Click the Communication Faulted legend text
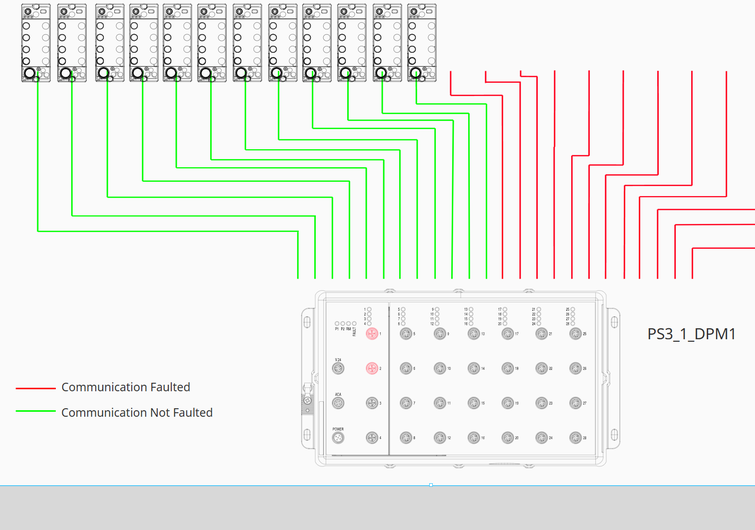This screenshot has height=530, width=755. pyautogui.click(x=125, y=387)
